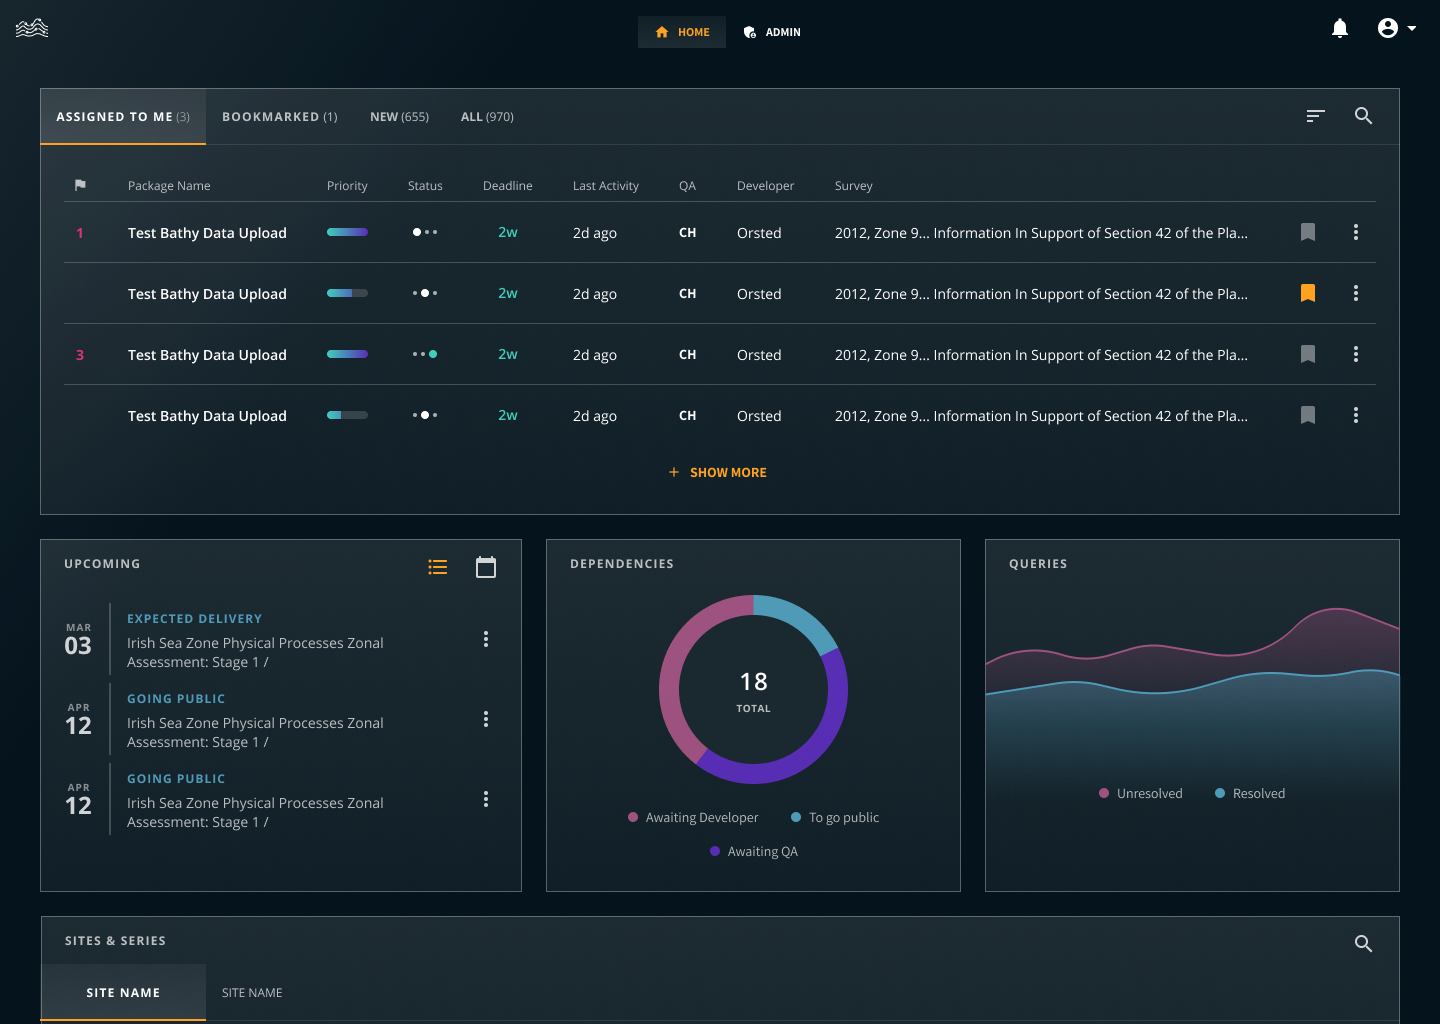
Task: Click the status dots in row flagged 3
Action: 425,354
